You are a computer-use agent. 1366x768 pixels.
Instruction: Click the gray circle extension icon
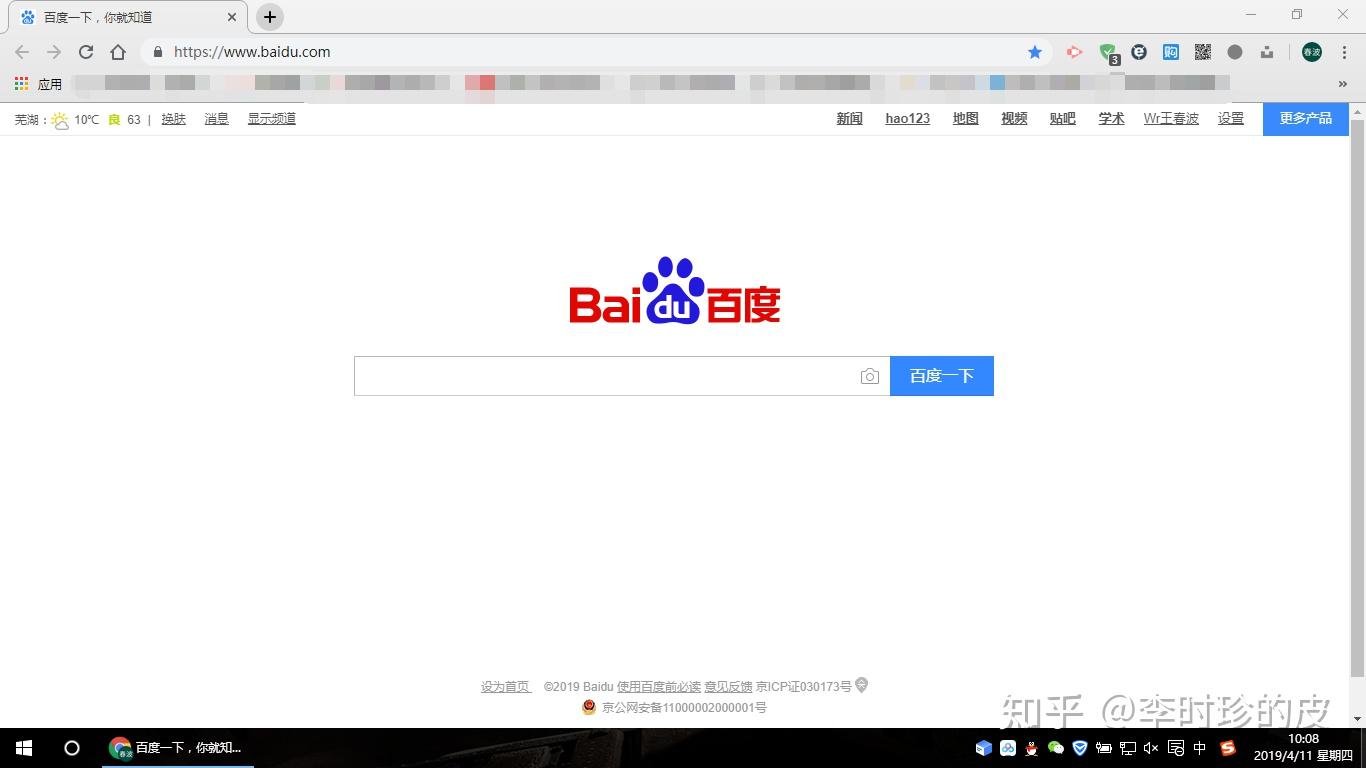[x=1235, y=52]
